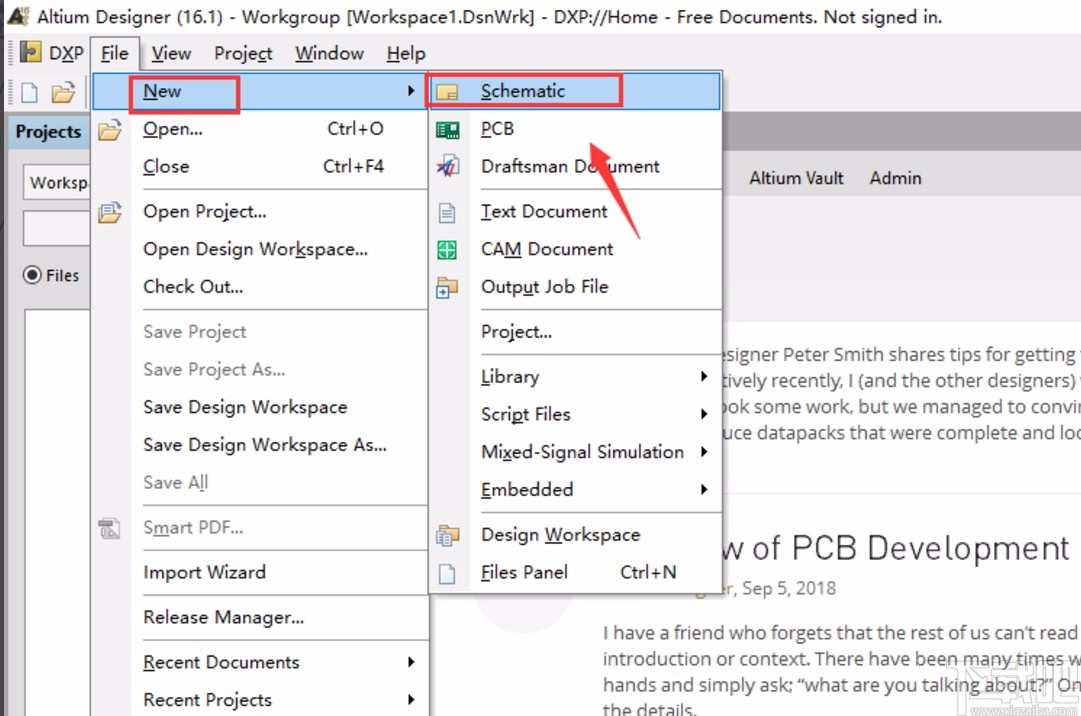Select Save Design Workspace entry

click(x=260, y=407)
